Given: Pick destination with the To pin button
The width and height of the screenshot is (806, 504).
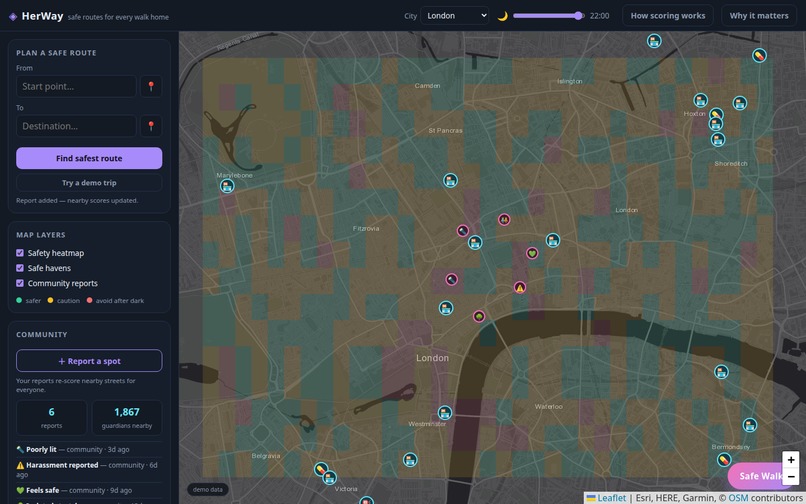Looking at the screenshot, I should coord(151,126).
